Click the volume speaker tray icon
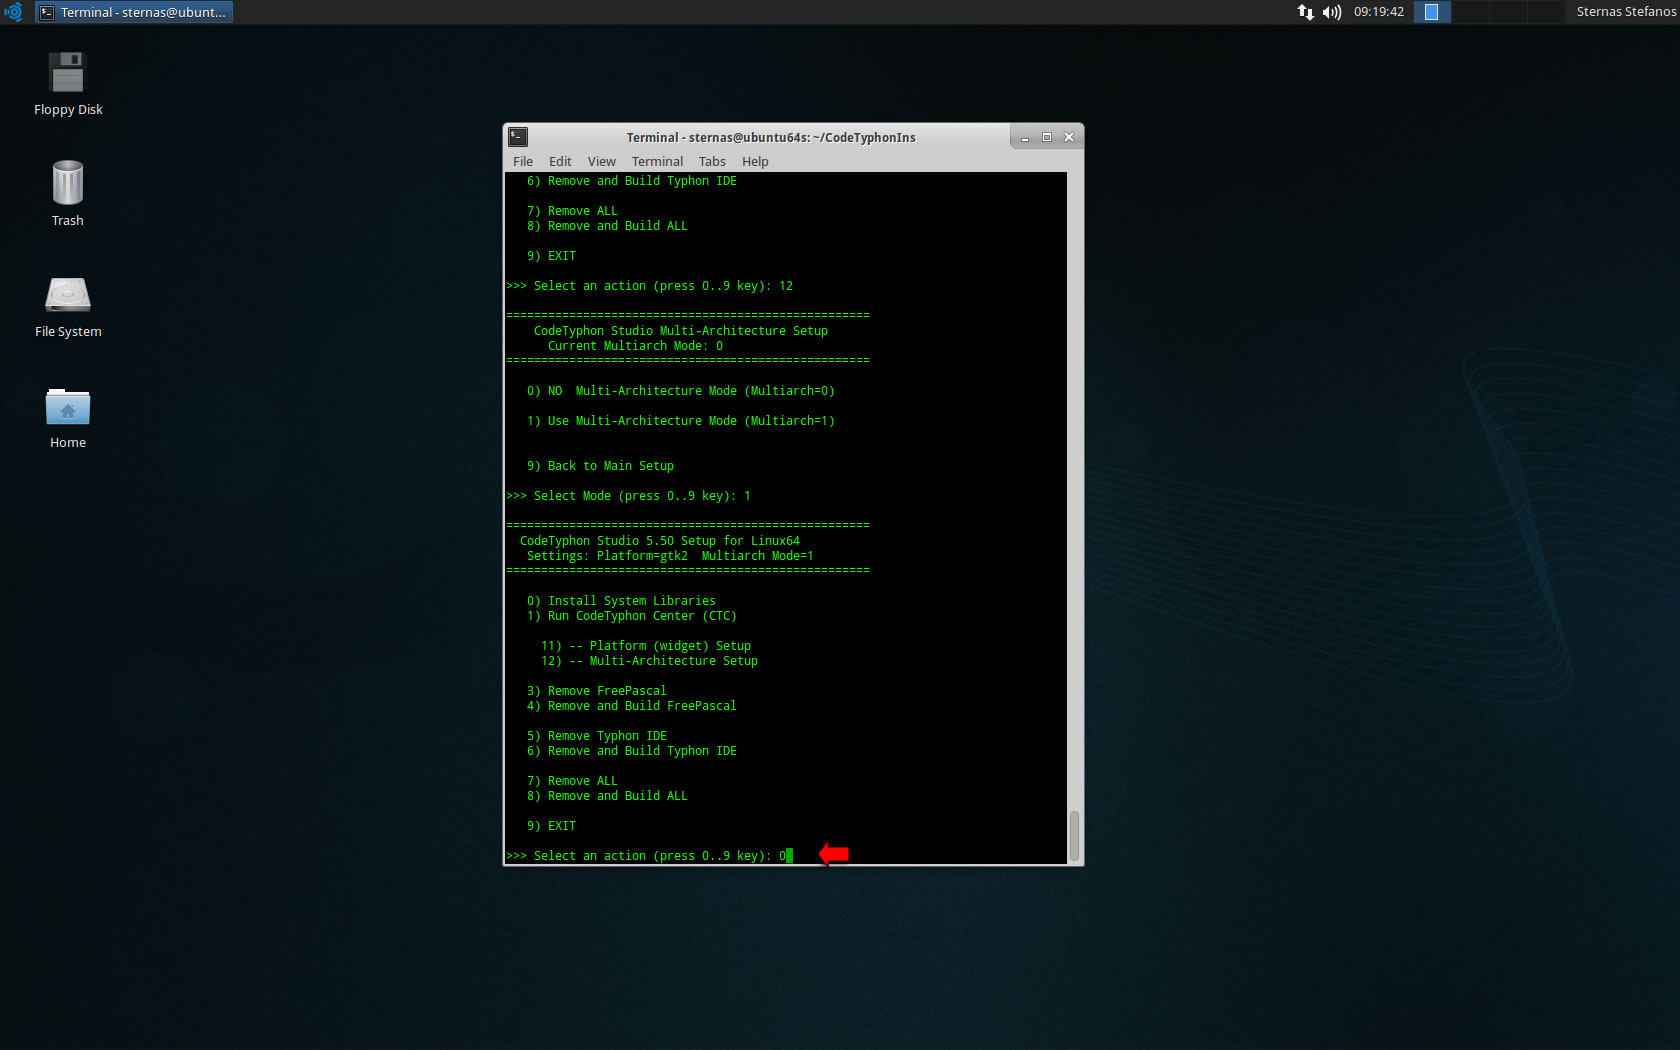Viewport: 1680px width, 1050px height. tap(1331, 12)
